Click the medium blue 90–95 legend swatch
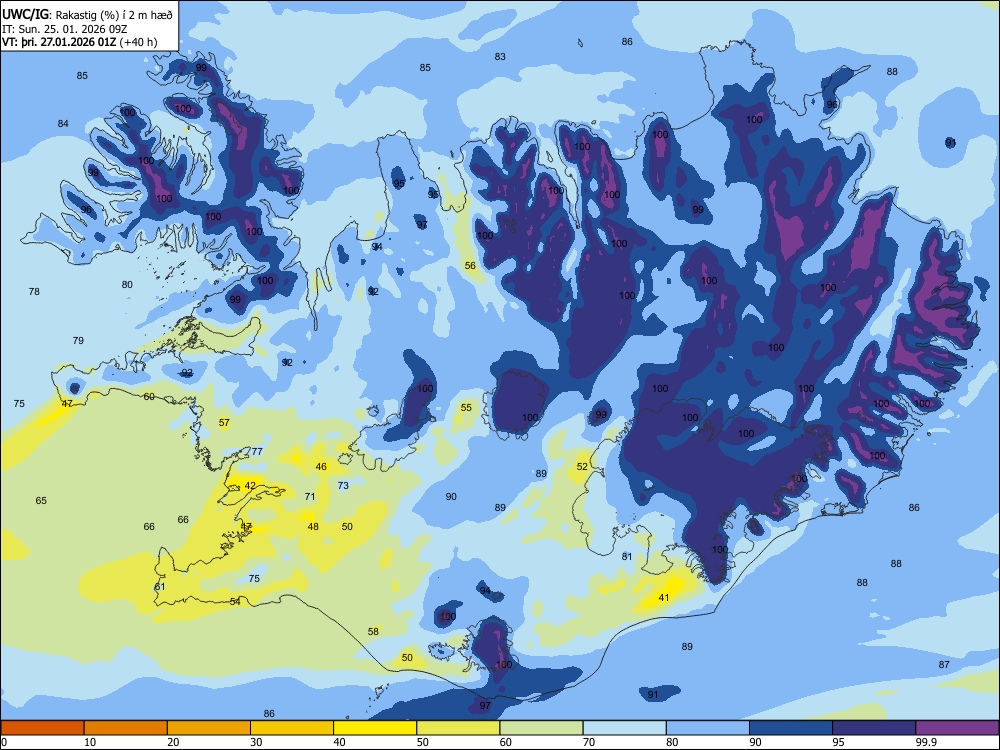Image resolution: width=1000 pixels, height=750 pixels. pos(791,728)
